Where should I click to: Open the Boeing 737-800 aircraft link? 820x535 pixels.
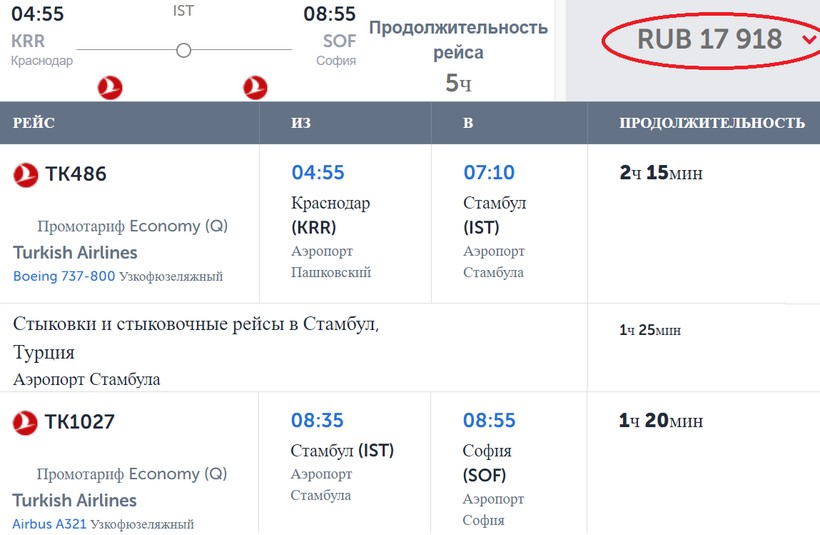tap(64, 276)
